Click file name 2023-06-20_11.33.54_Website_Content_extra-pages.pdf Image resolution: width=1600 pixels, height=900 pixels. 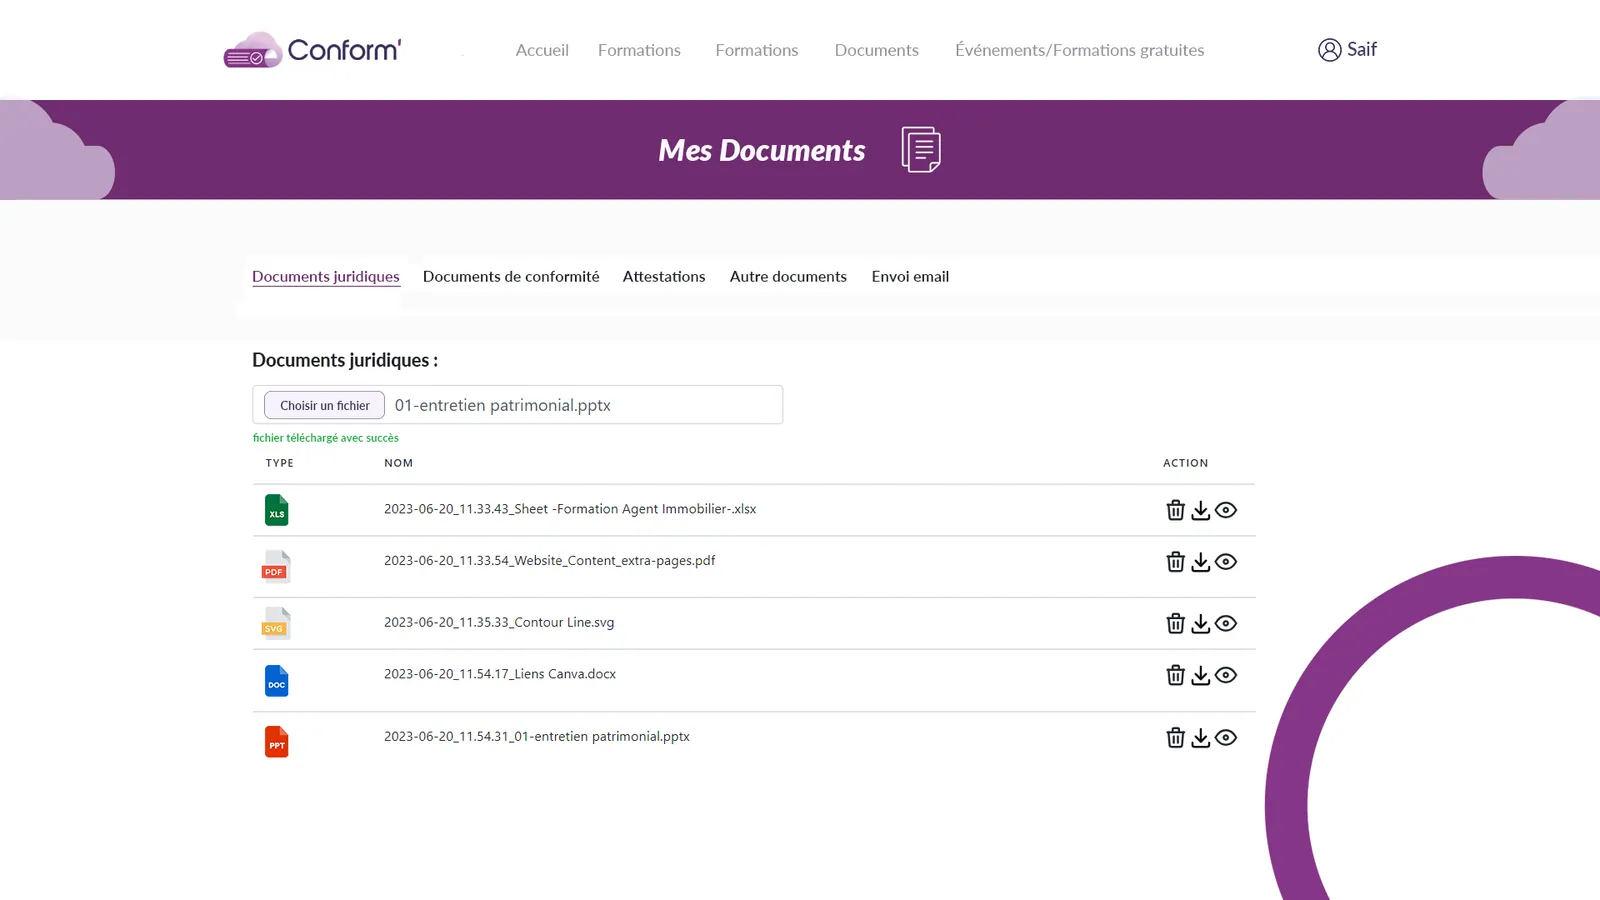click(550, 561)
